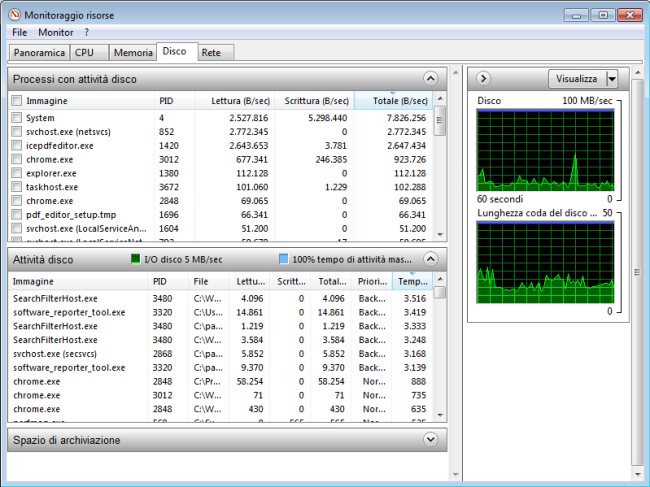
Task: Click the Disco throughput graph
Action: click(545, 150)
